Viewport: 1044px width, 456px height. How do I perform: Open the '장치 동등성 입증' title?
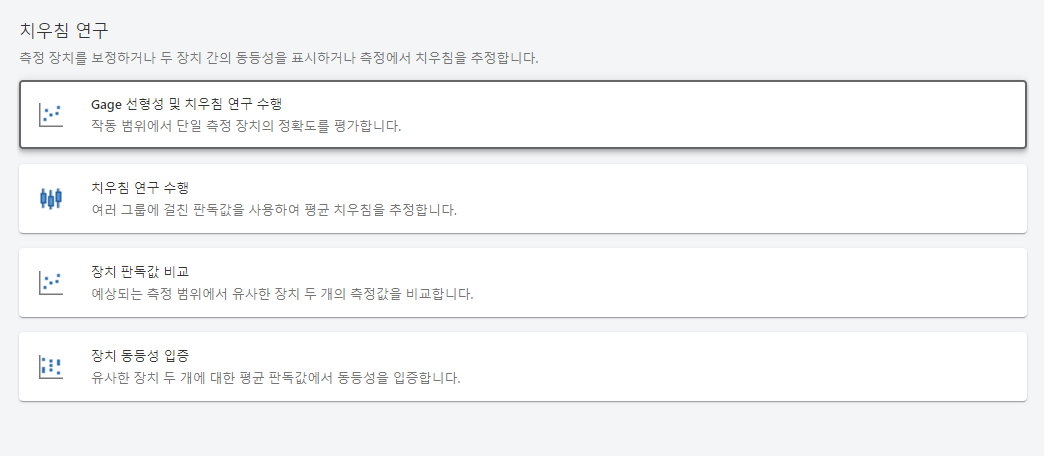pos(140,356)
